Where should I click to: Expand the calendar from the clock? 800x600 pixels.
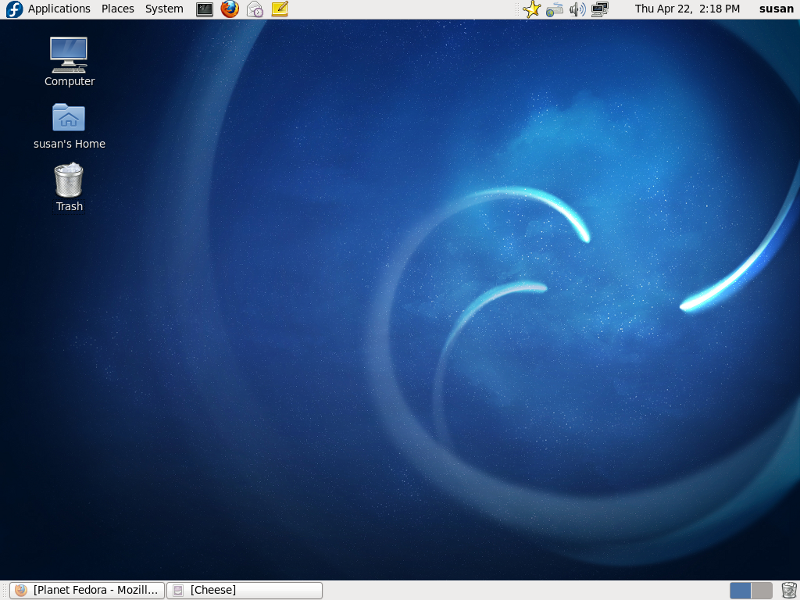pyautogui.click(x=687, y=9)
